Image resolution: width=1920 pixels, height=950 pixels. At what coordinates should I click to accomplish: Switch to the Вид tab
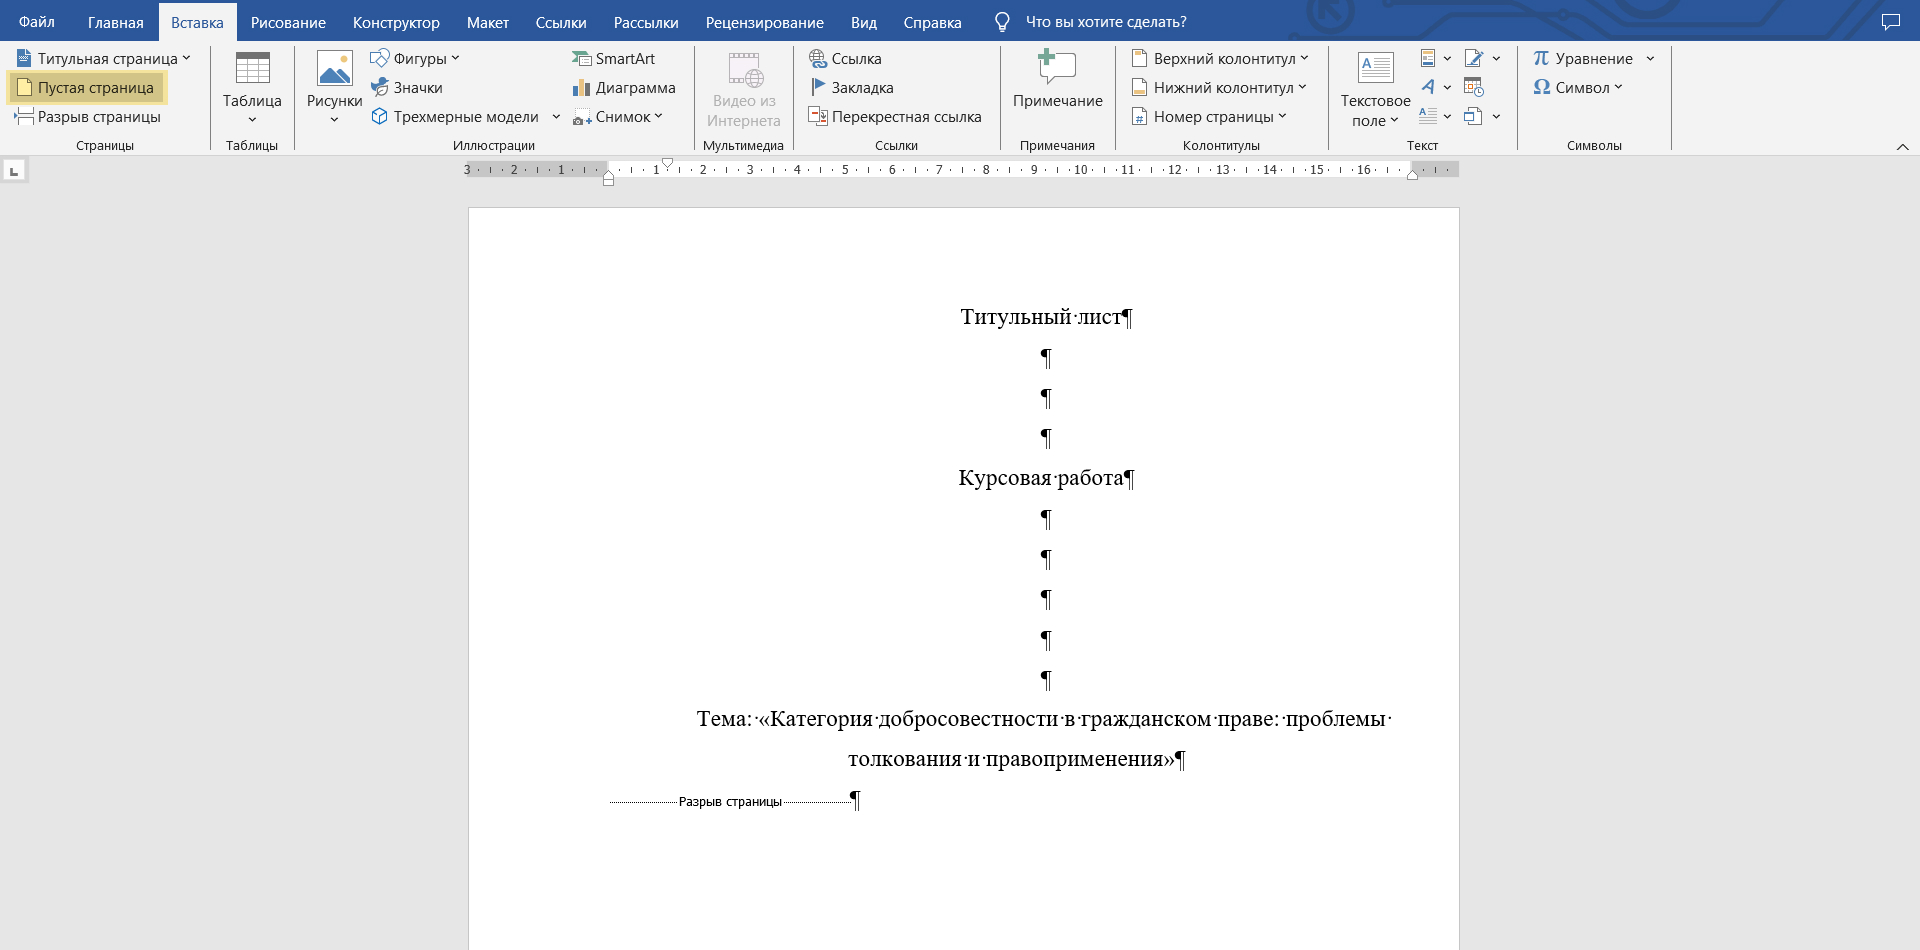tap(864, 21)
